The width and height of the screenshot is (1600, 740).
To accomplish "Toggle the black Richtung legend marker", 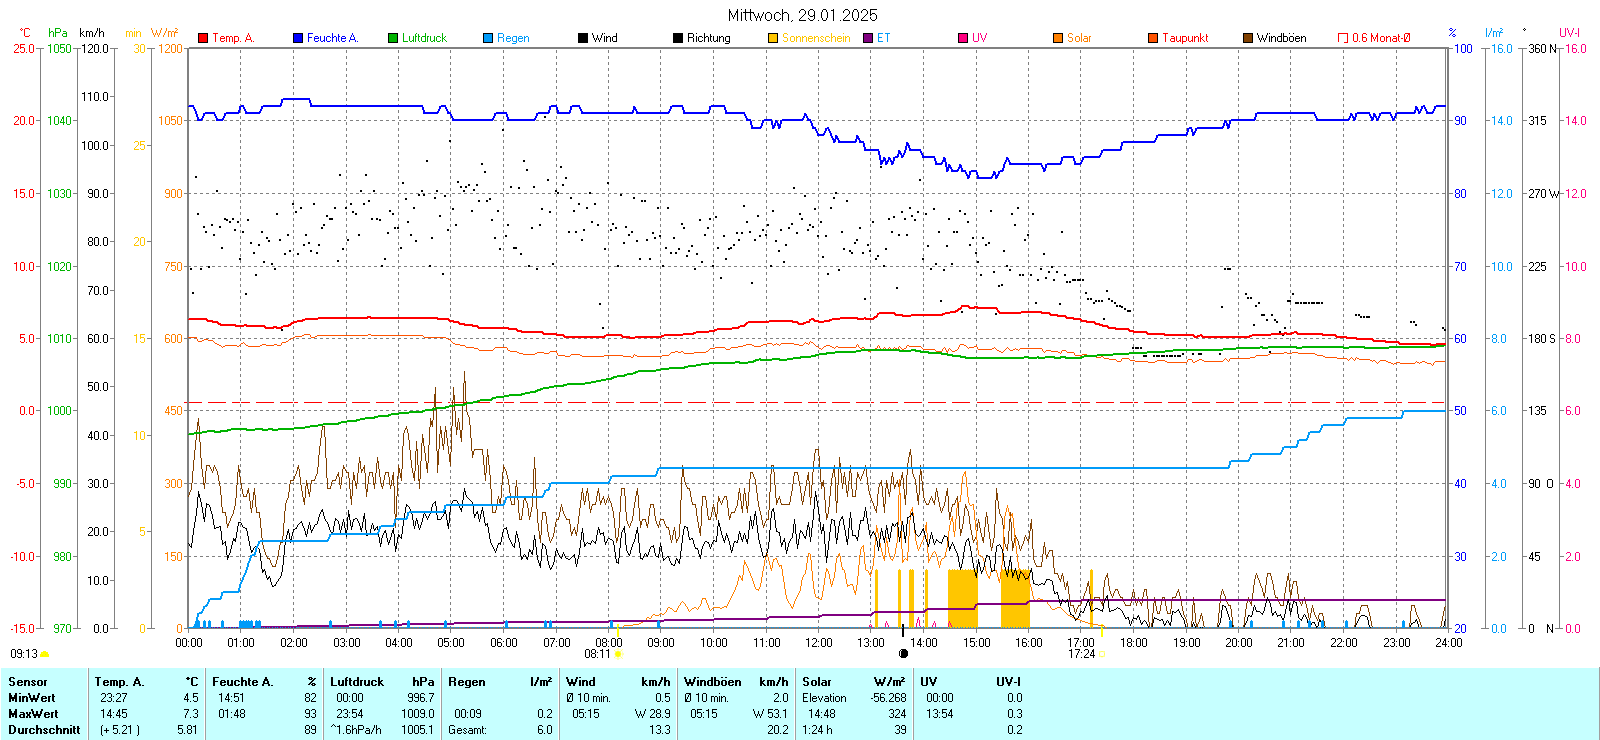I will (x=678, y=38).
